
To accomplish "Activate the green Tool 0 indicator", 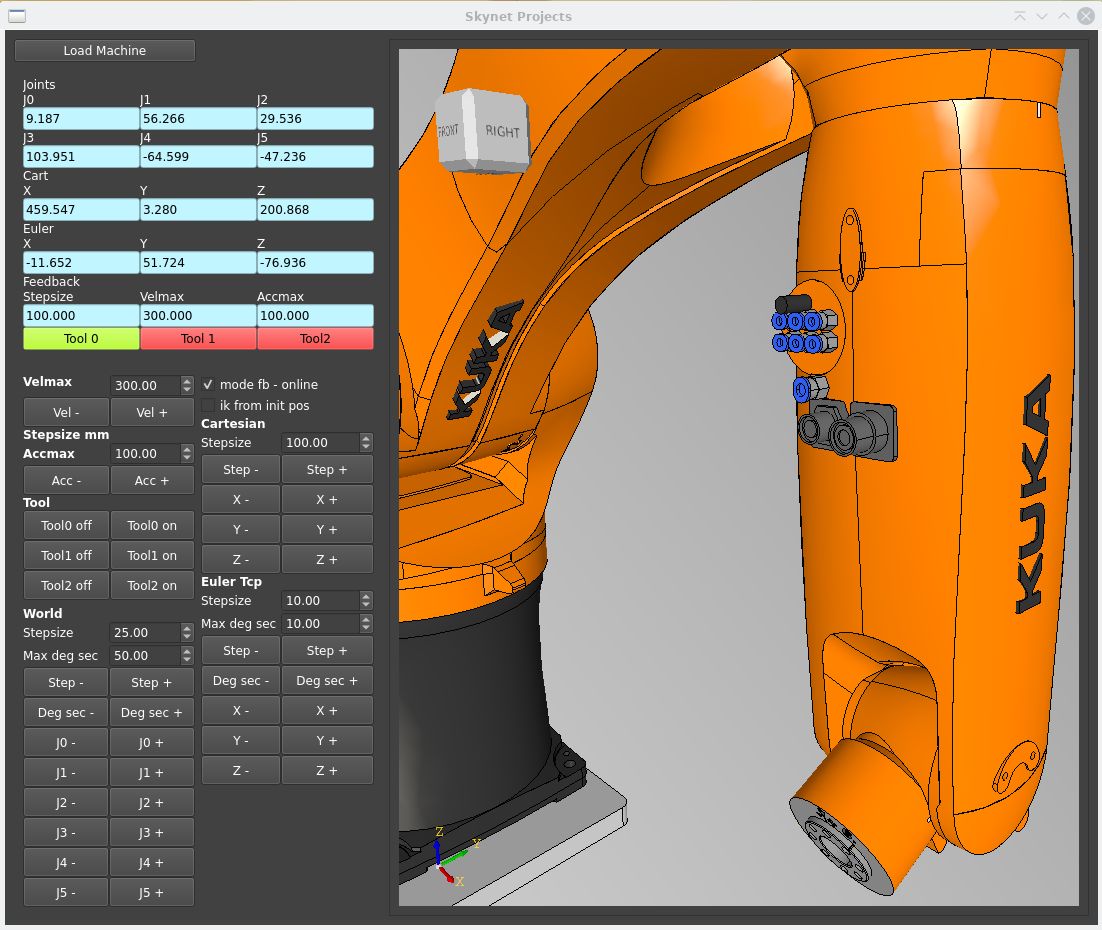I will pyautogui.click(x=81, y=339).
